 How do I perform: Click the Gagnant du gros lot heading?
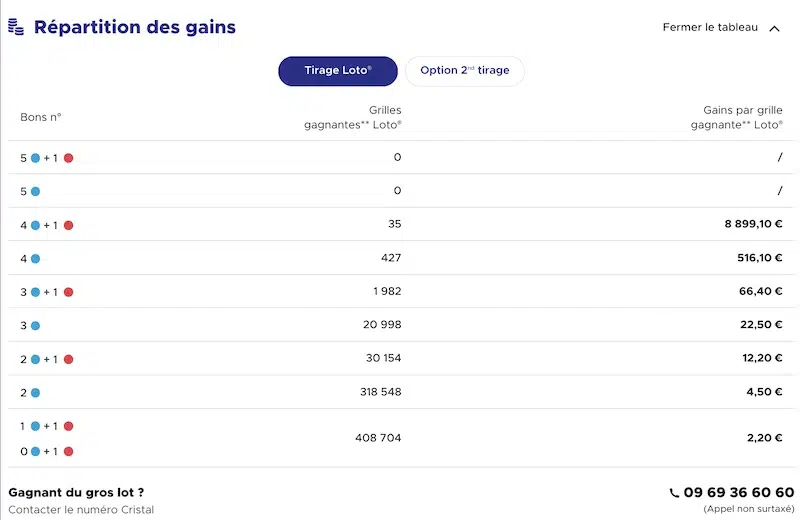[x=76, y=492]
